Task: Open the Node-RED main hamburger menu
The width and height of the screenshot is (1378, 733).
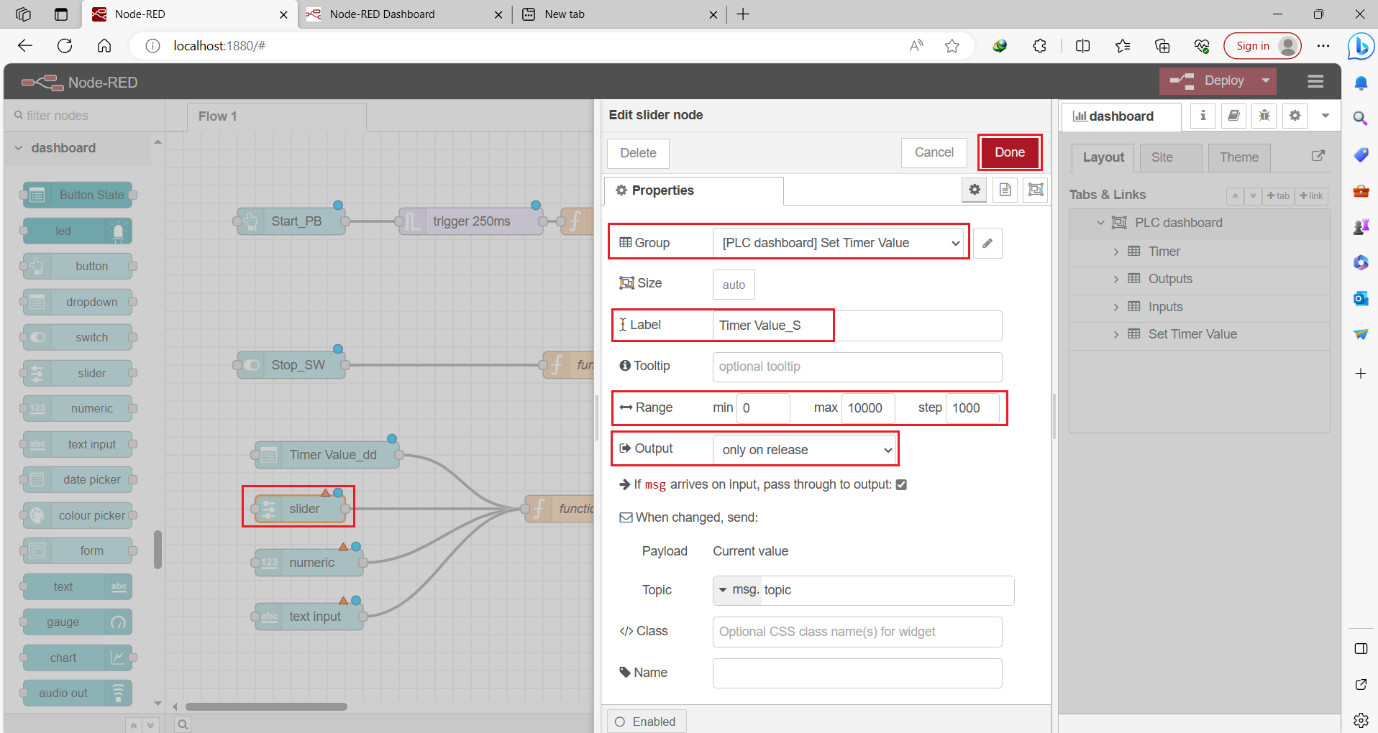Action: point(1315,81)
